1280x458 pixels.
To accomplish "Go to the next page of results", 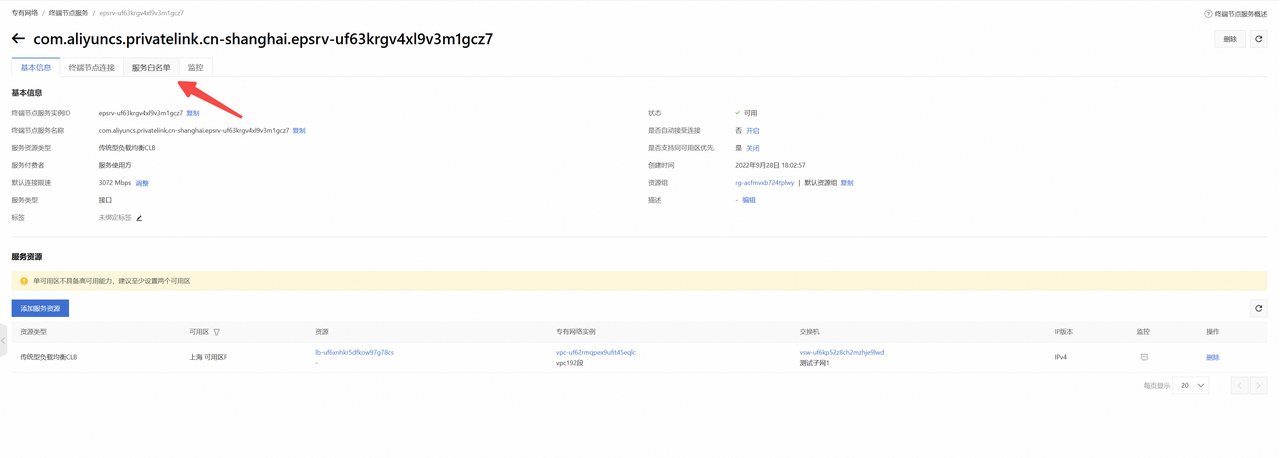I will coord(1259,385).
